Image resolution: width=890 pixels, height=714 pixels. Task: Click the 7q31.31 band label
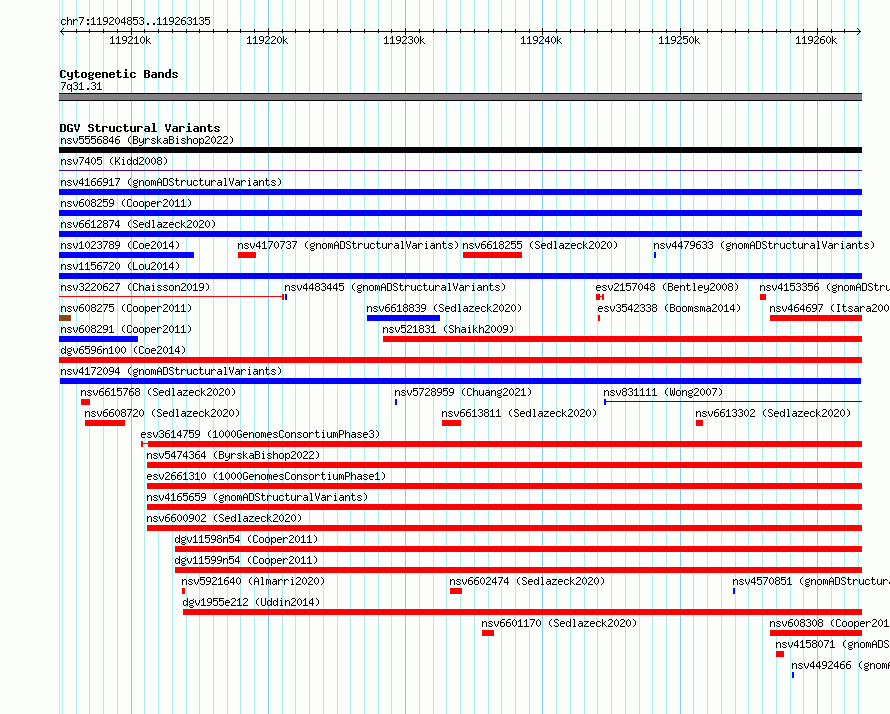[x=81, y=86]
